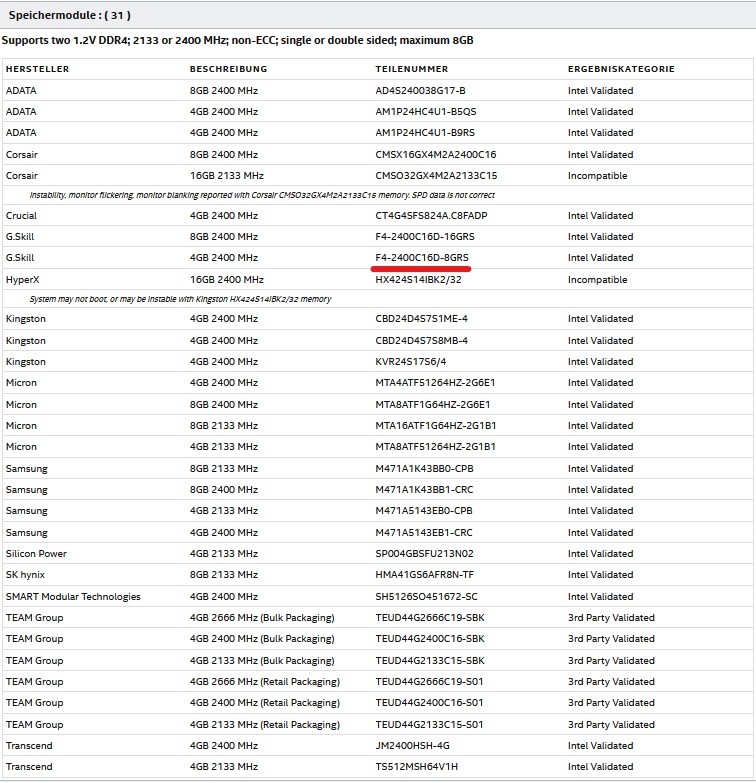This screenshot has height=783, width=756.
Task: Select part number MTA4ATF51264HZ-2G6E1
Action: pos(435,382)
